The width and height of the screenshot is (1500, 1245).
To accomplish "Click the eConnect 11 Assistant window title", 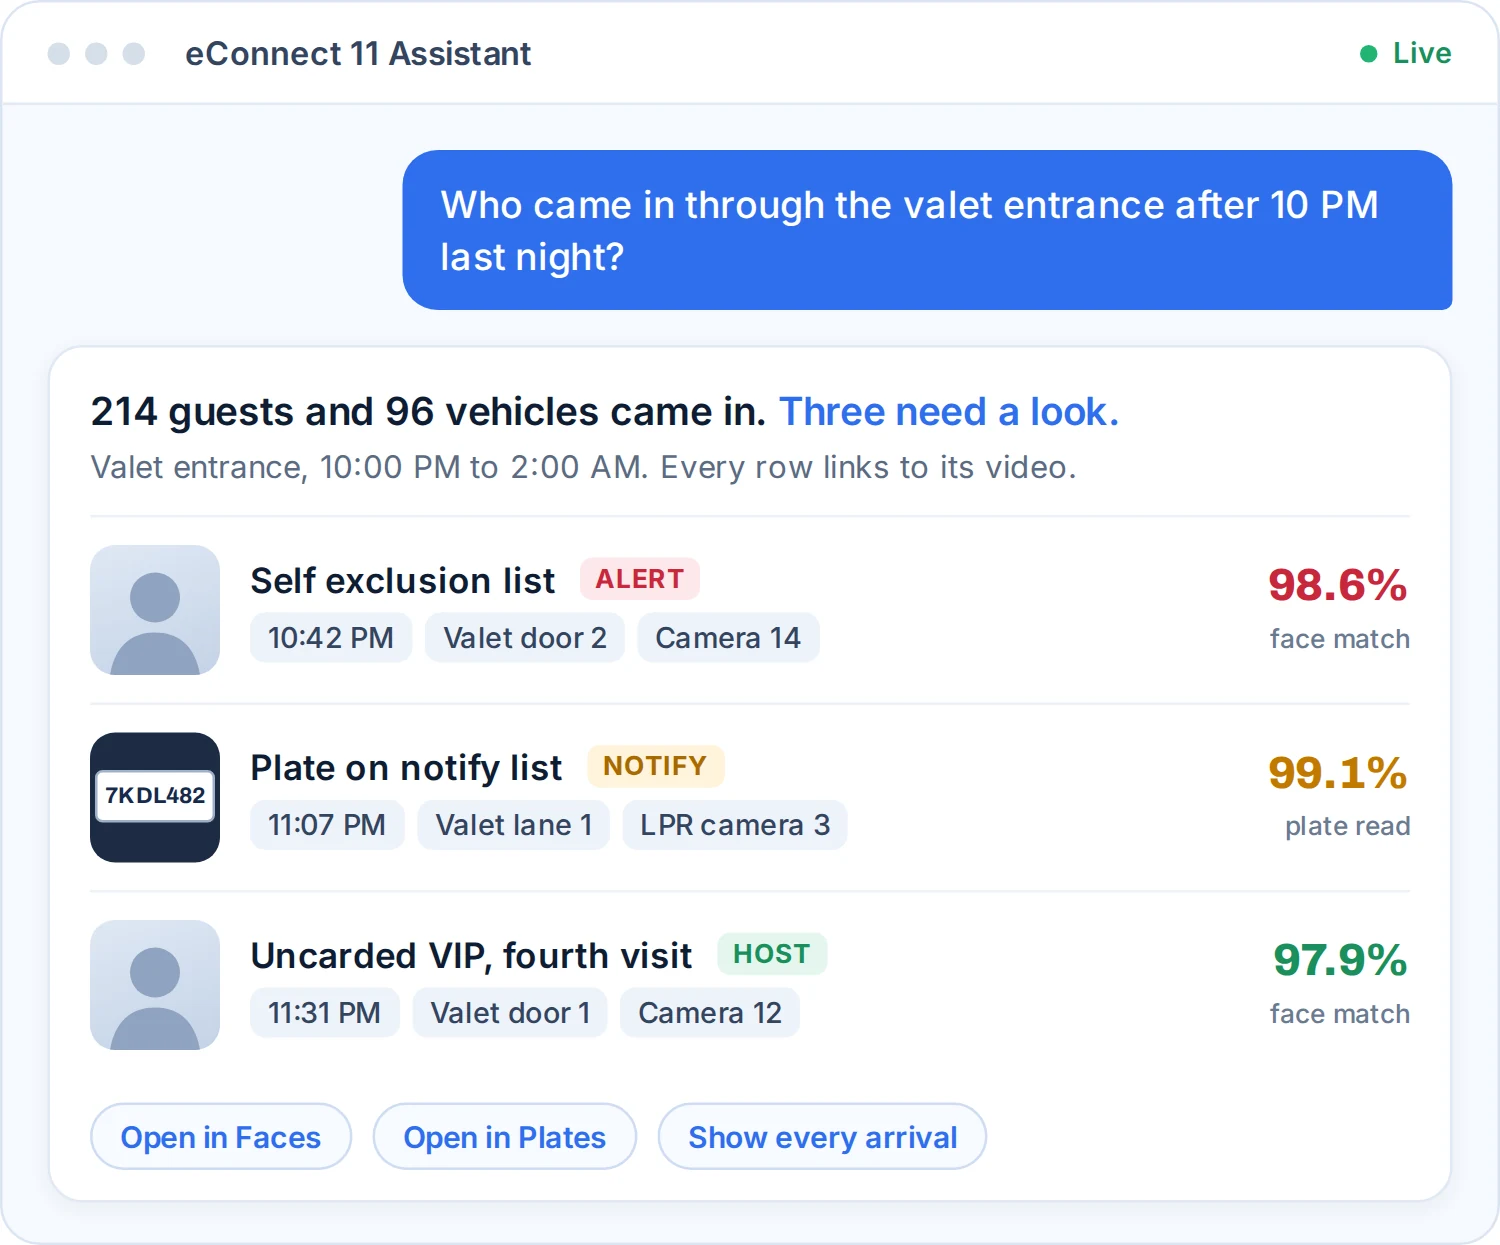I will 358,54.
